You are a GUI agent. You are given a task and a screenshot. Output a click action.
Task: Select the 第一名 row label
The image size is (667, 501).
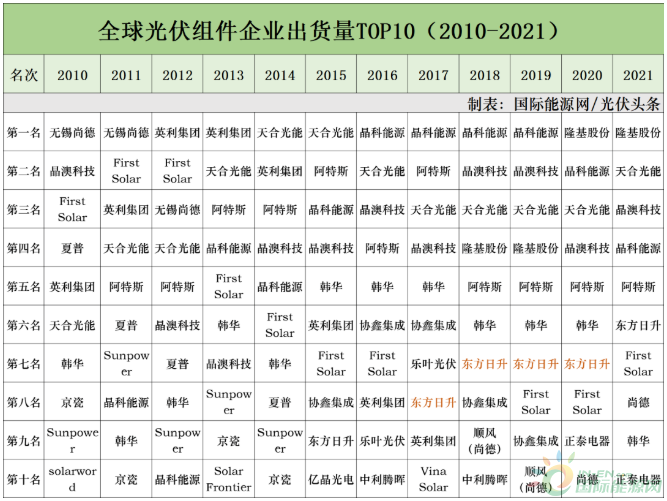click(24, 132)
